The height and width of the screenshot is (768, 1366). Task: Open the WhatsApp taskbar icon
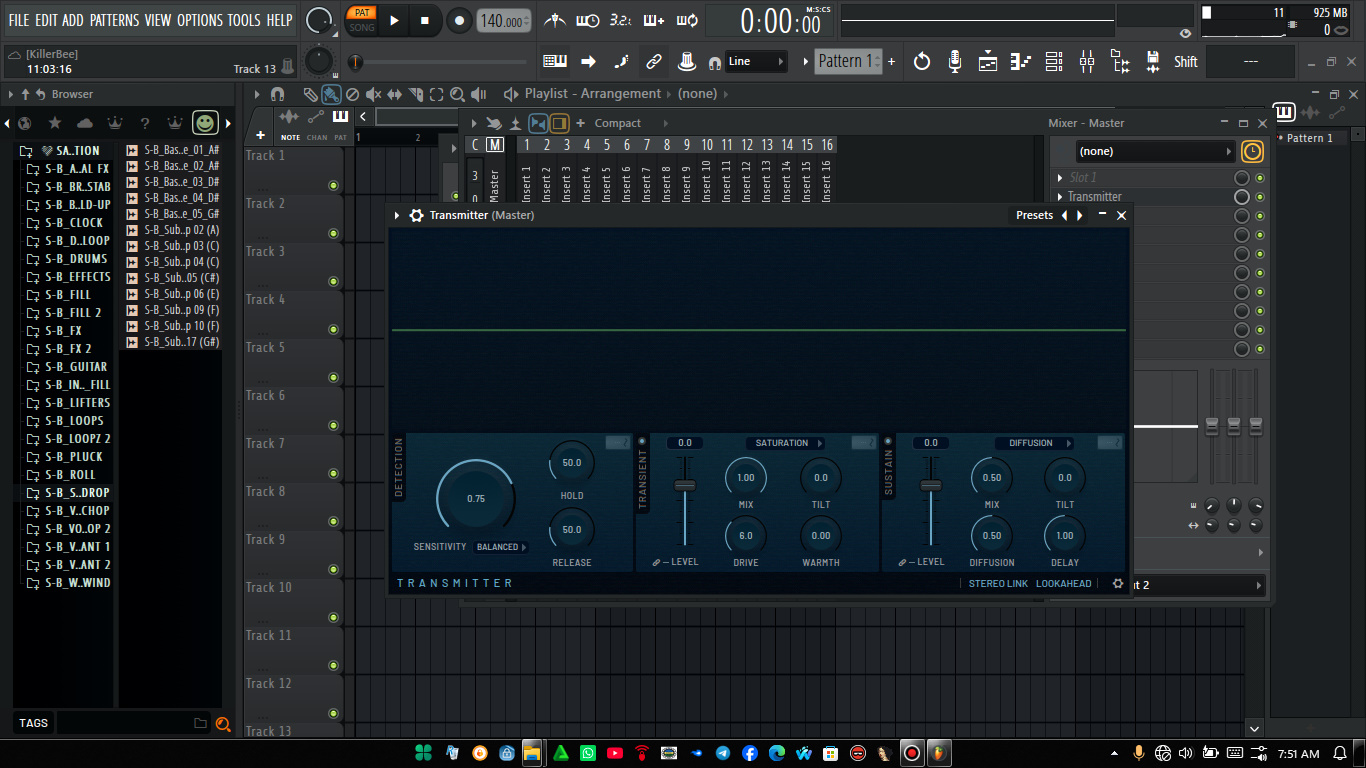[588, 753]
